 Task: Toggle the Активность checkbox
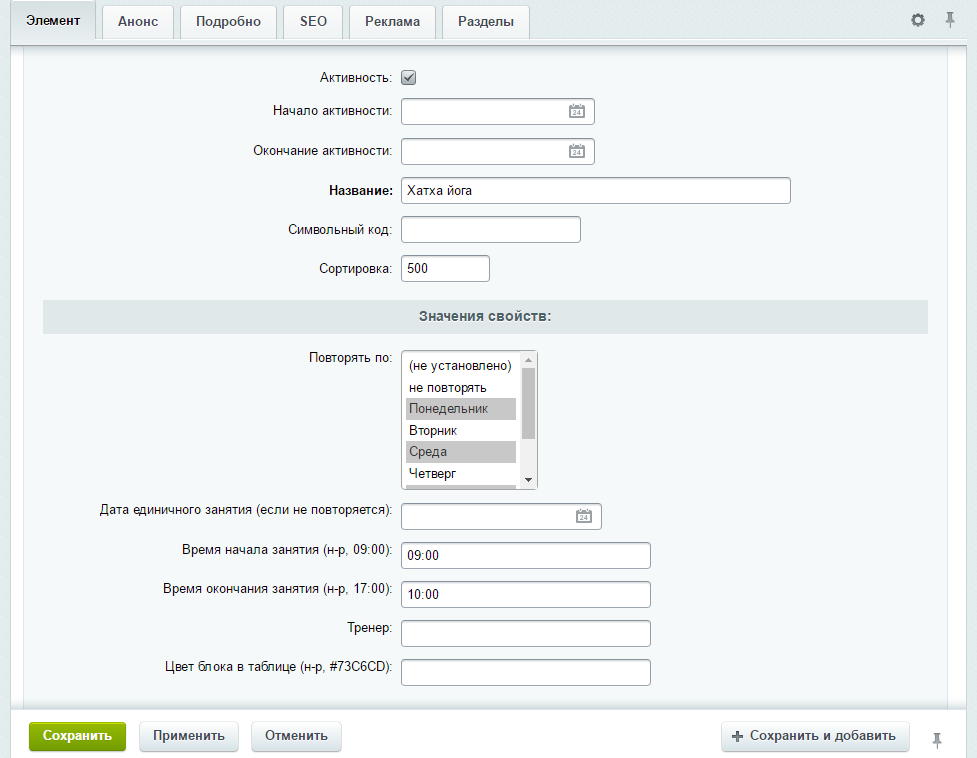(x=409, y=78)
